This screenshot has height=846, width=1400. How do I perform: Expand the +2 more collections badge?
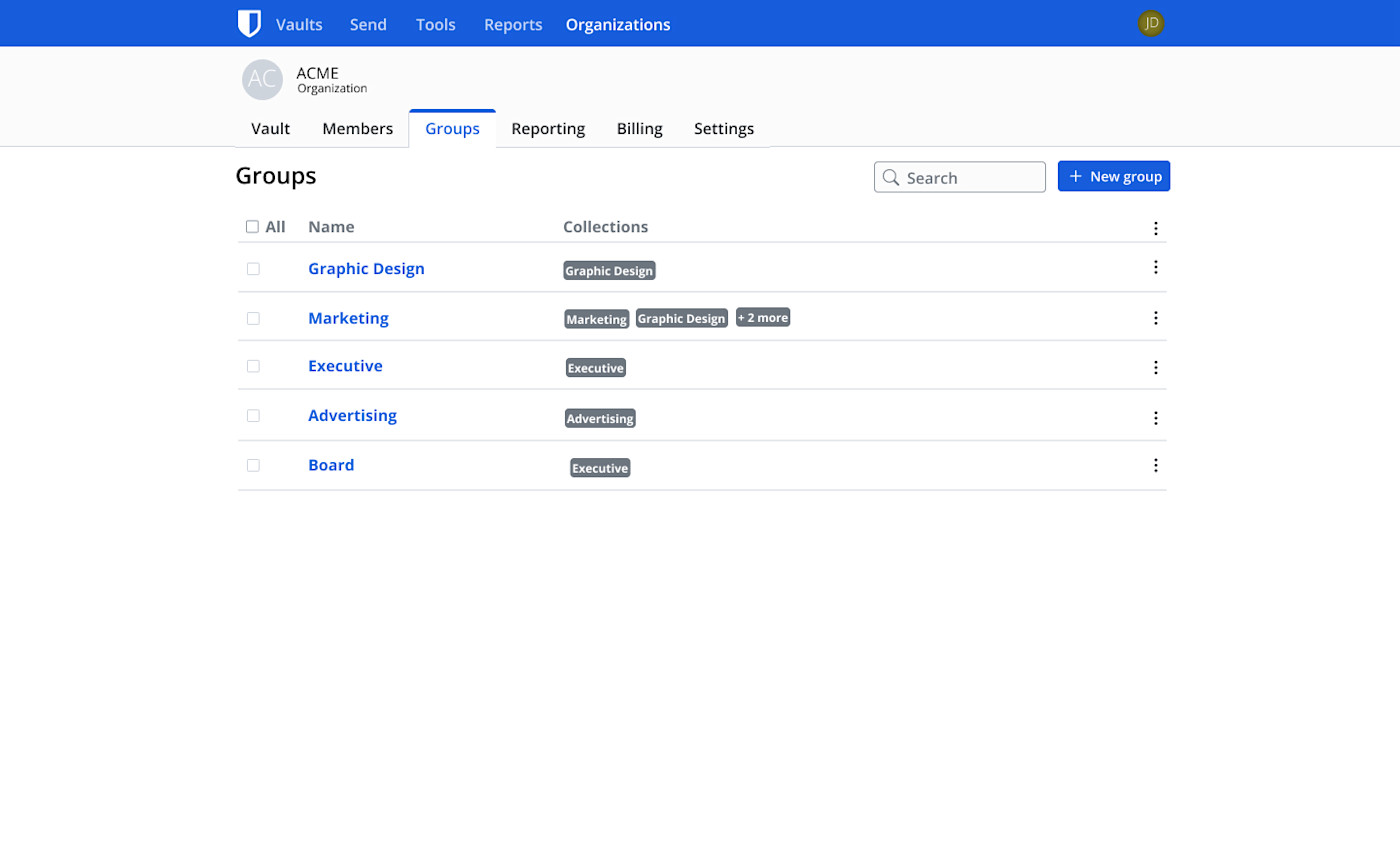coord(762,317)
